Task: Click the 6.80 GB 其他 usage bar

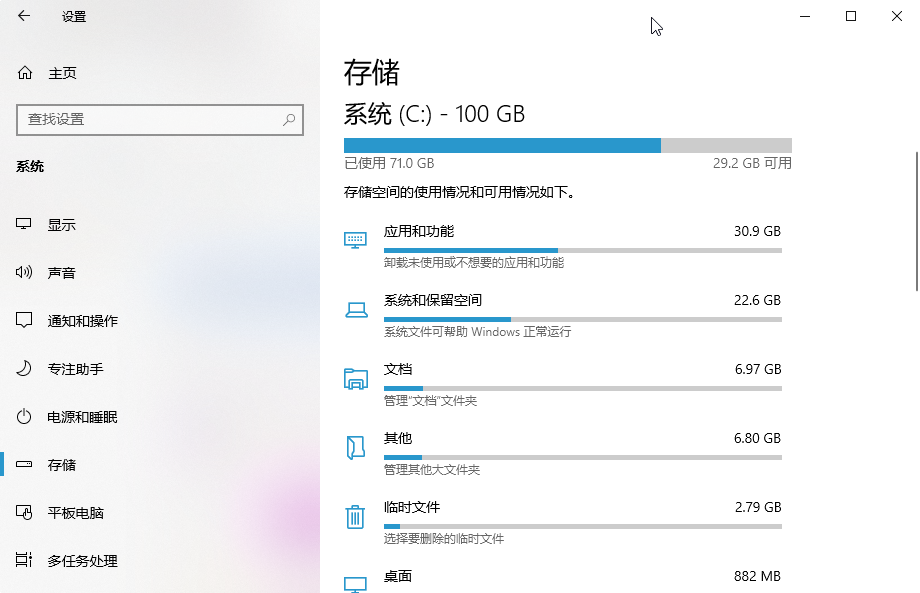Action: pos(583,458)
